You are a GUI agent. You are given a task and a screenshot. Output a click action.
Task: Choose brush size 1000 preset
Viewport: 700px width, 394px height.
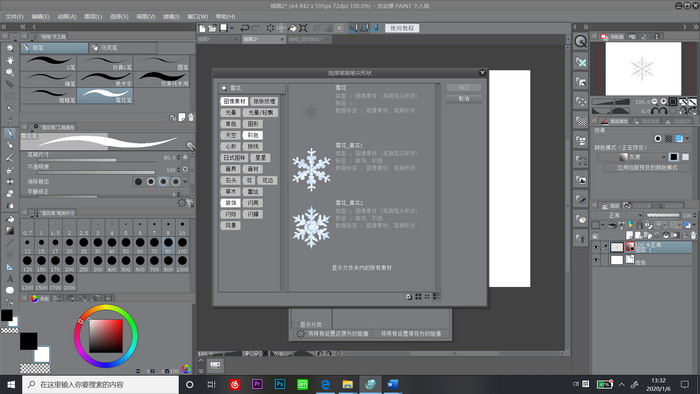[182, 263]
